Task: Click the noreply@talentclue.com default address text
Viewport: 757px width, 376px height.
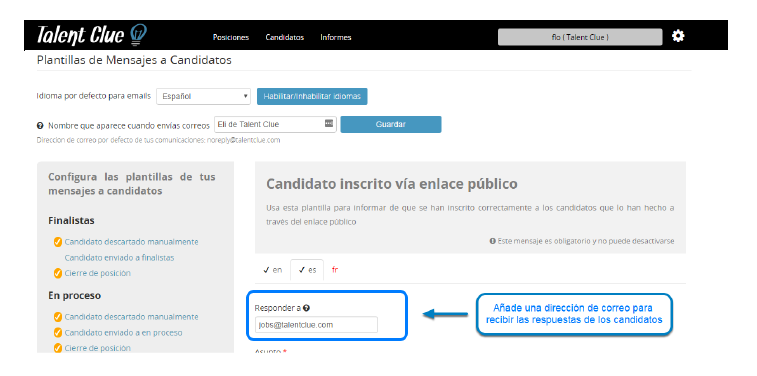Action: (243, 140)
